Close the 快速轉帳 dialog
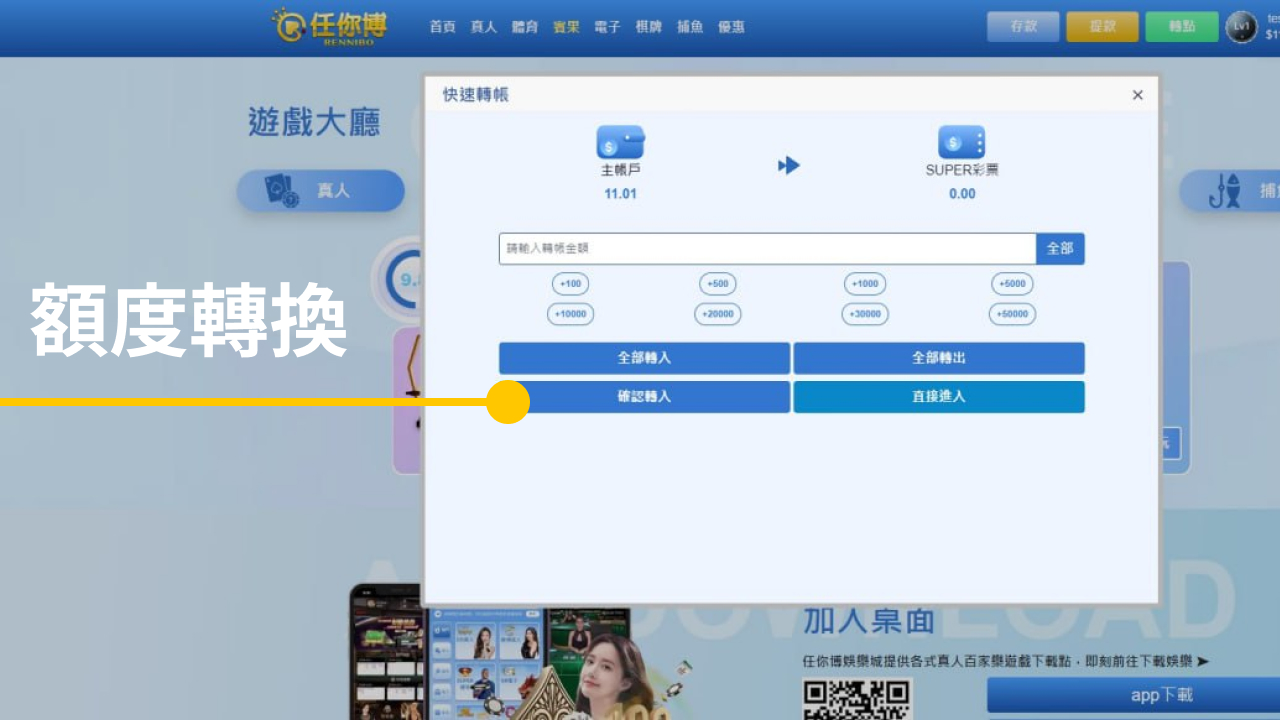 click(1137, 95)
